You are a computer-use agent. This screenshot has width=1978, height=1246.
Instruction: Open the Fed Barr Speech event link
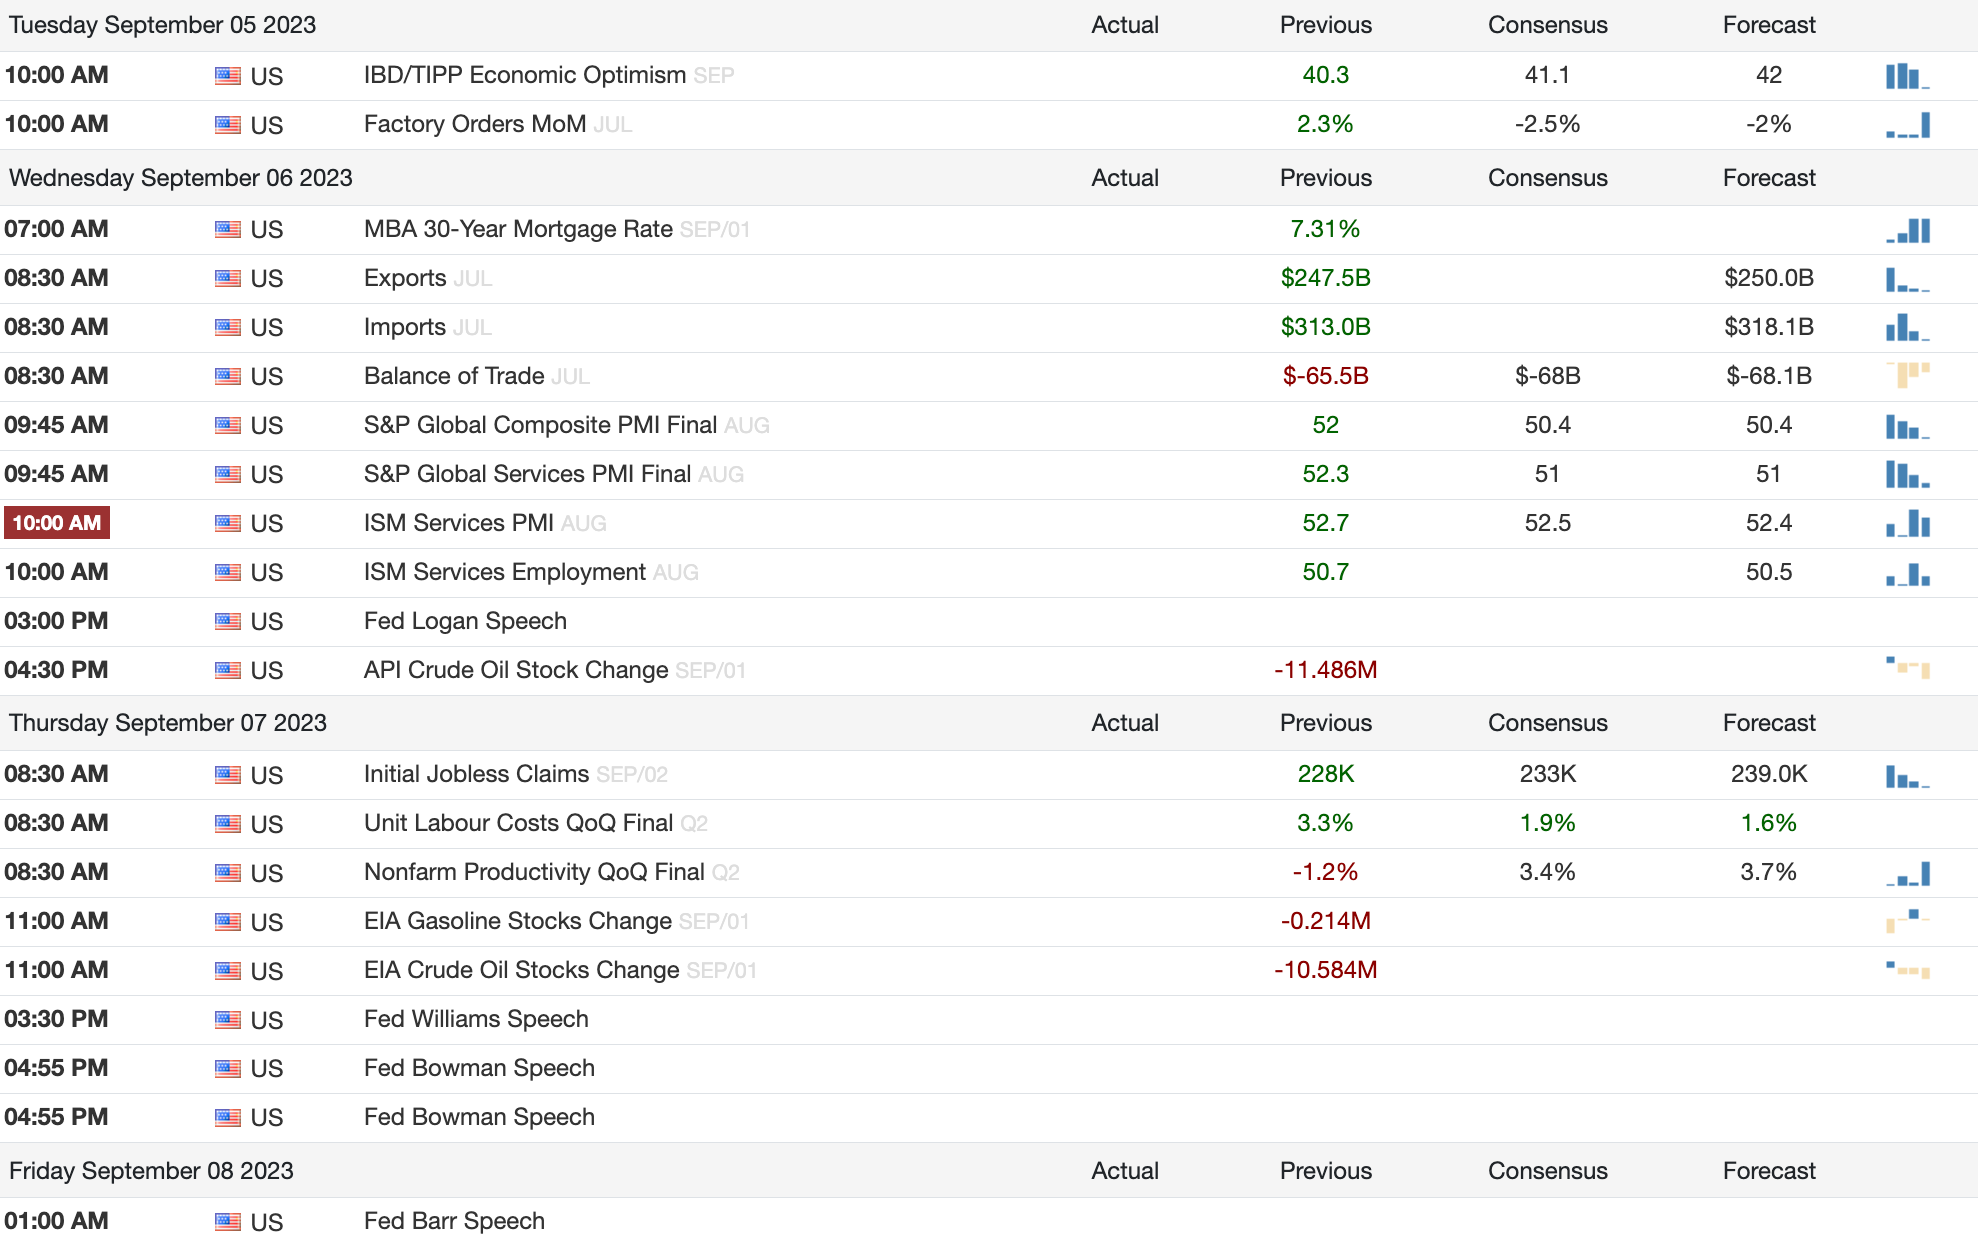[454, 1221]
